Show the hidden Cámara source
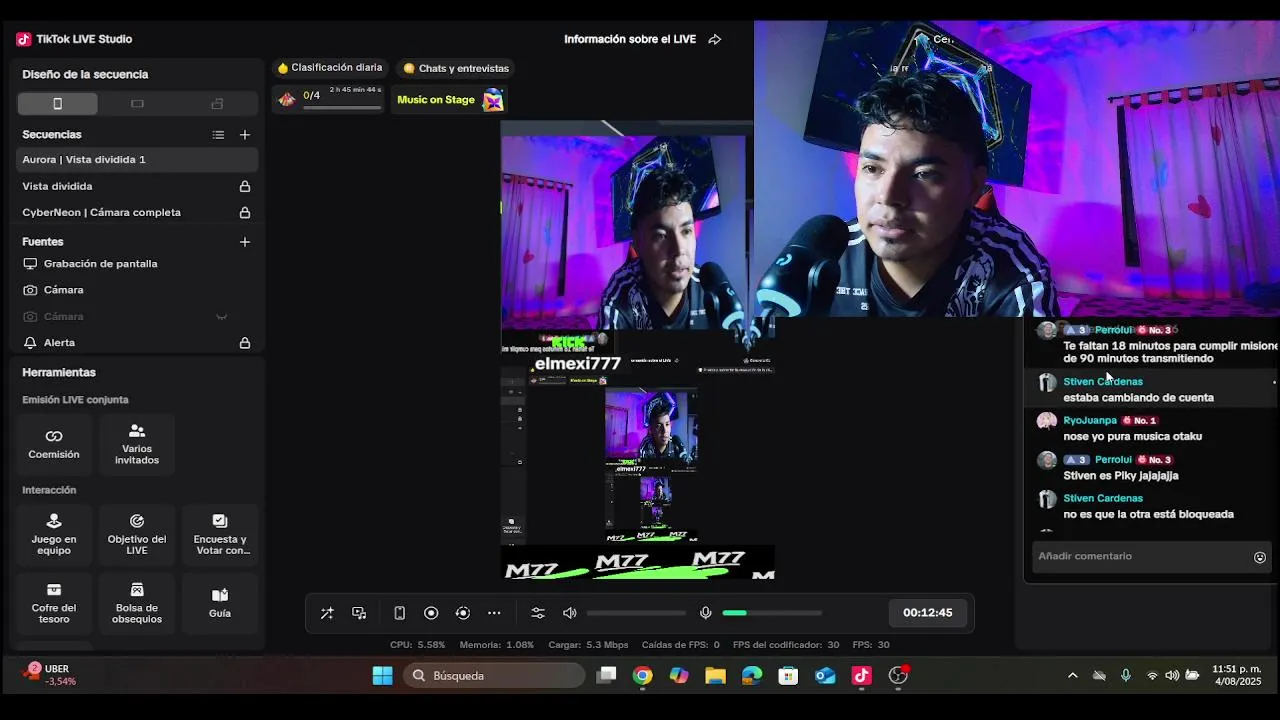Image resolution: width=1280 pixels, height=720 pixels. click(222, 317)
